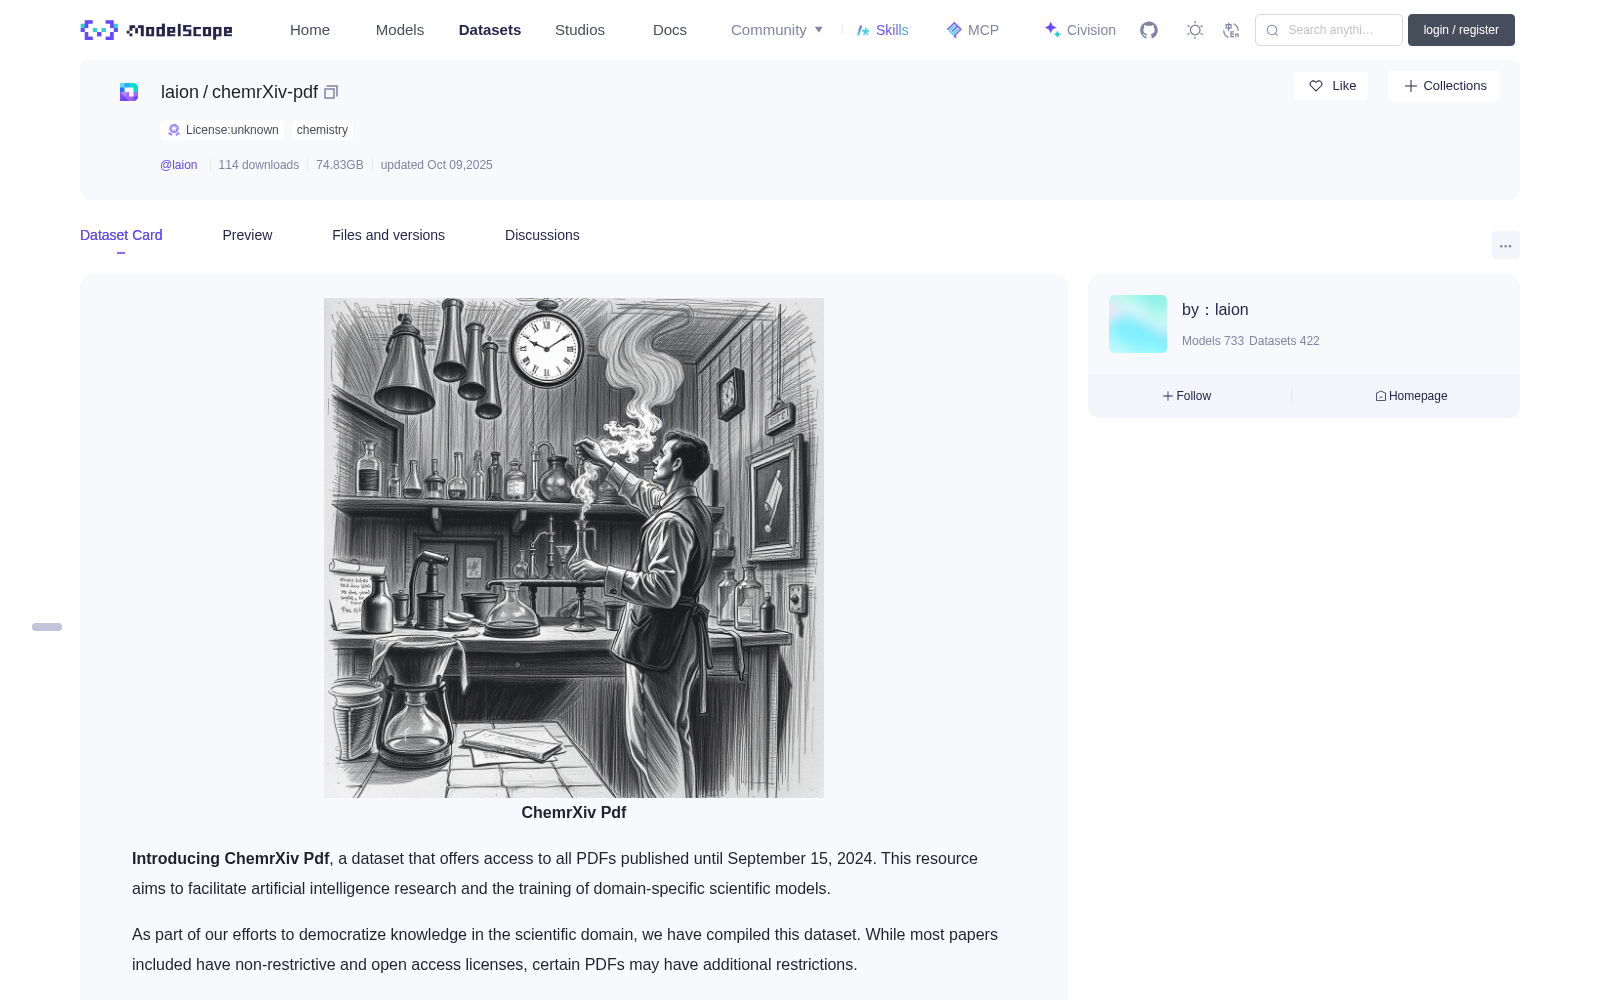The height and width of the screenshot is (1000, 1600).
Task: Switch to Files and versions tab
Action: point(388,235)
